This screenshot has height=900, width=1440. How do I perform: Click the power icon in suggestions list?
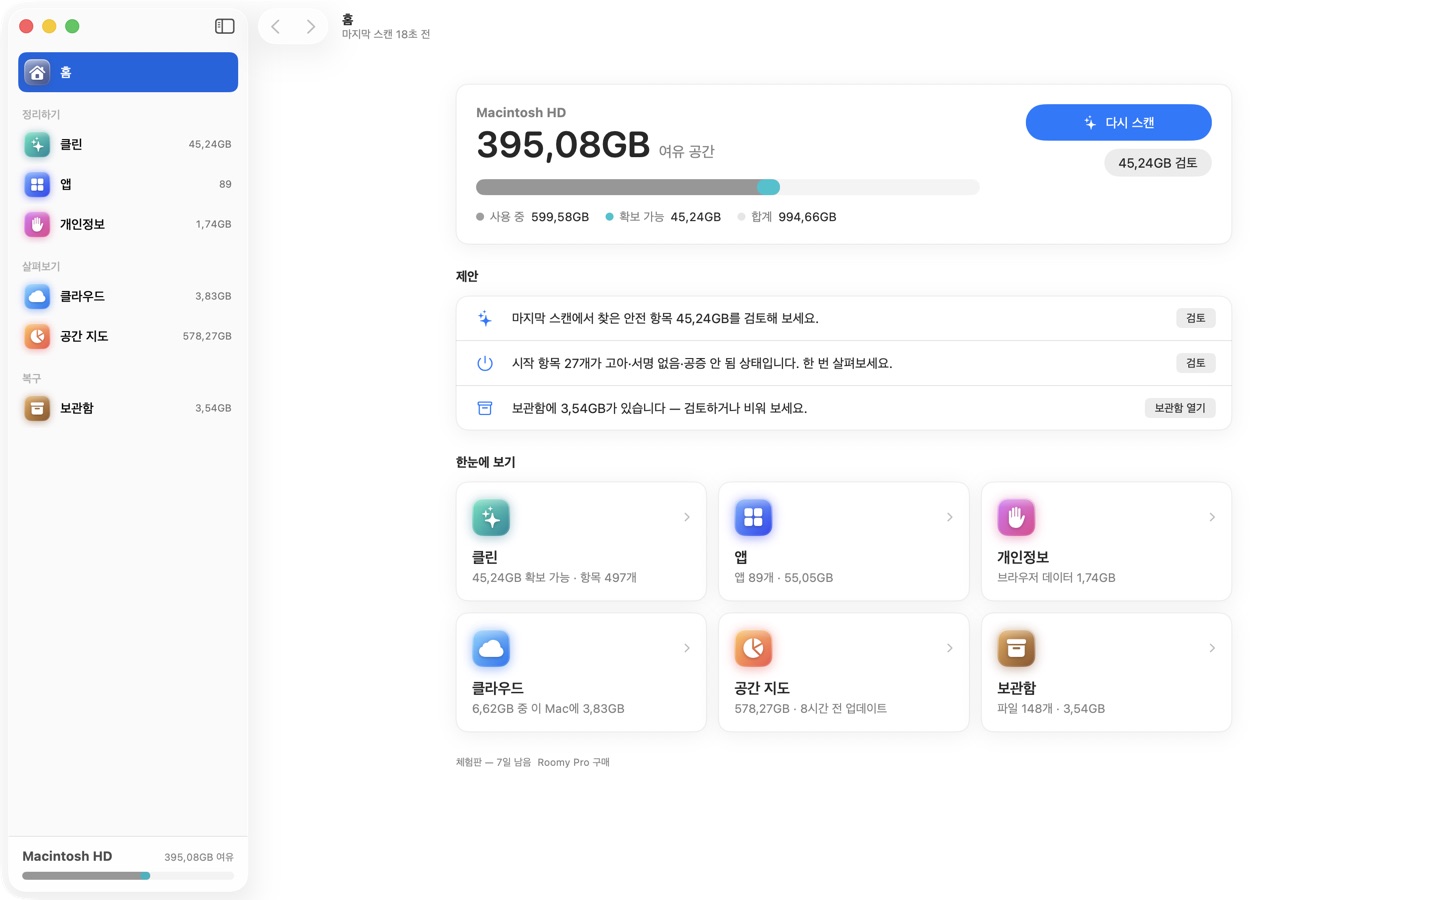[x=485, y=363]
